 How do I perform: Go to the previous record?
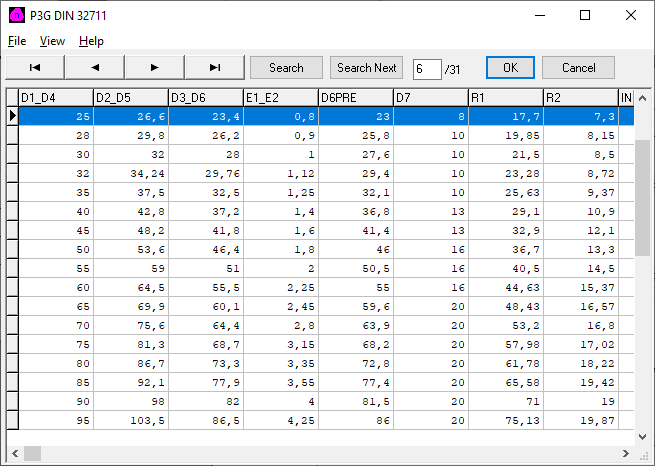pyautogui.click(x=95, y=68)
